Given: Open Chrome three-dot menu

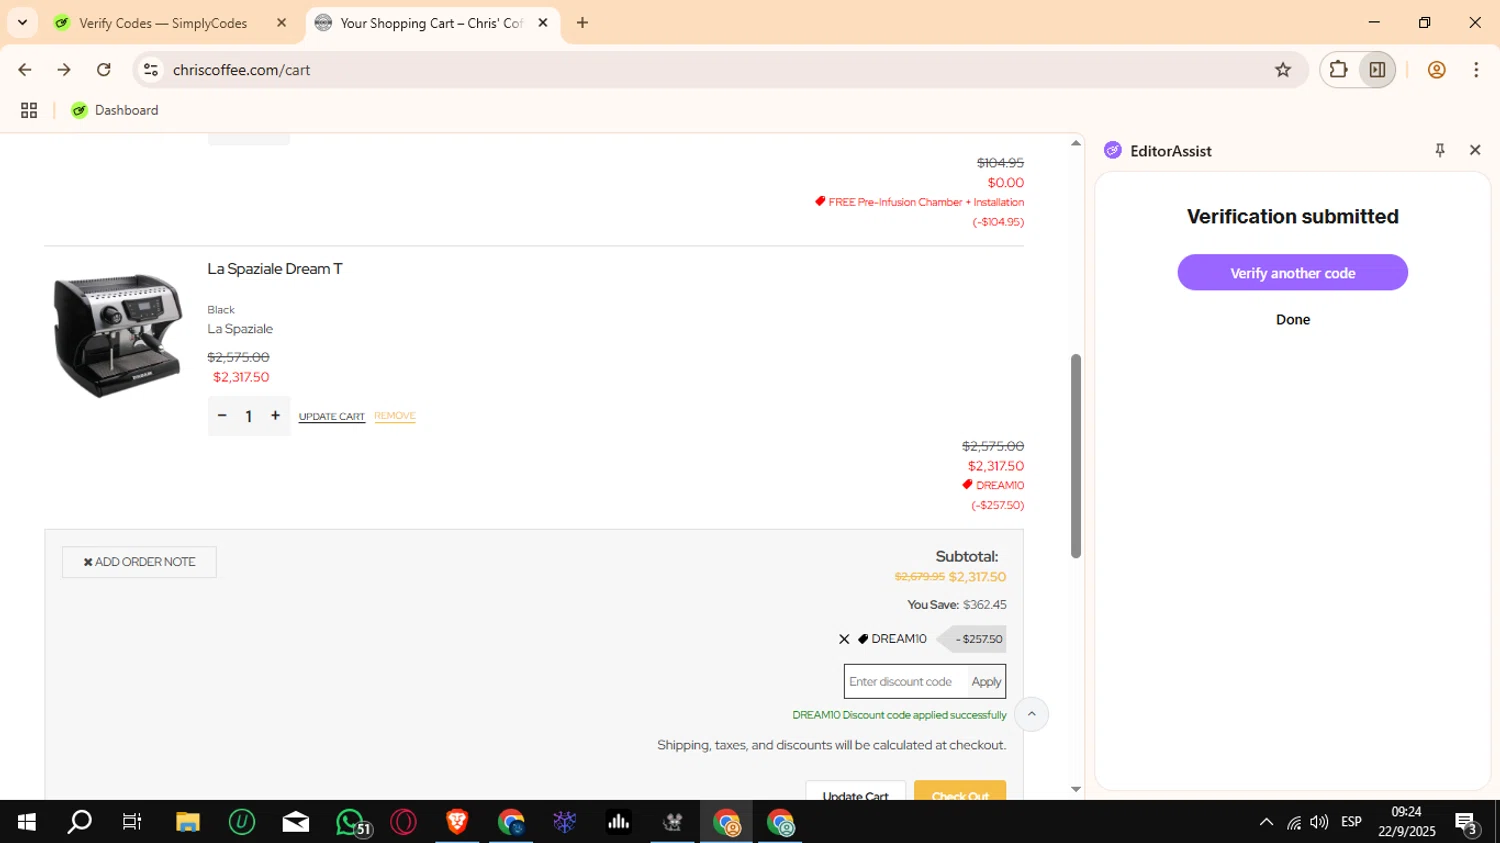Looking at the screenshot, I should click(x=1476, y=70).
